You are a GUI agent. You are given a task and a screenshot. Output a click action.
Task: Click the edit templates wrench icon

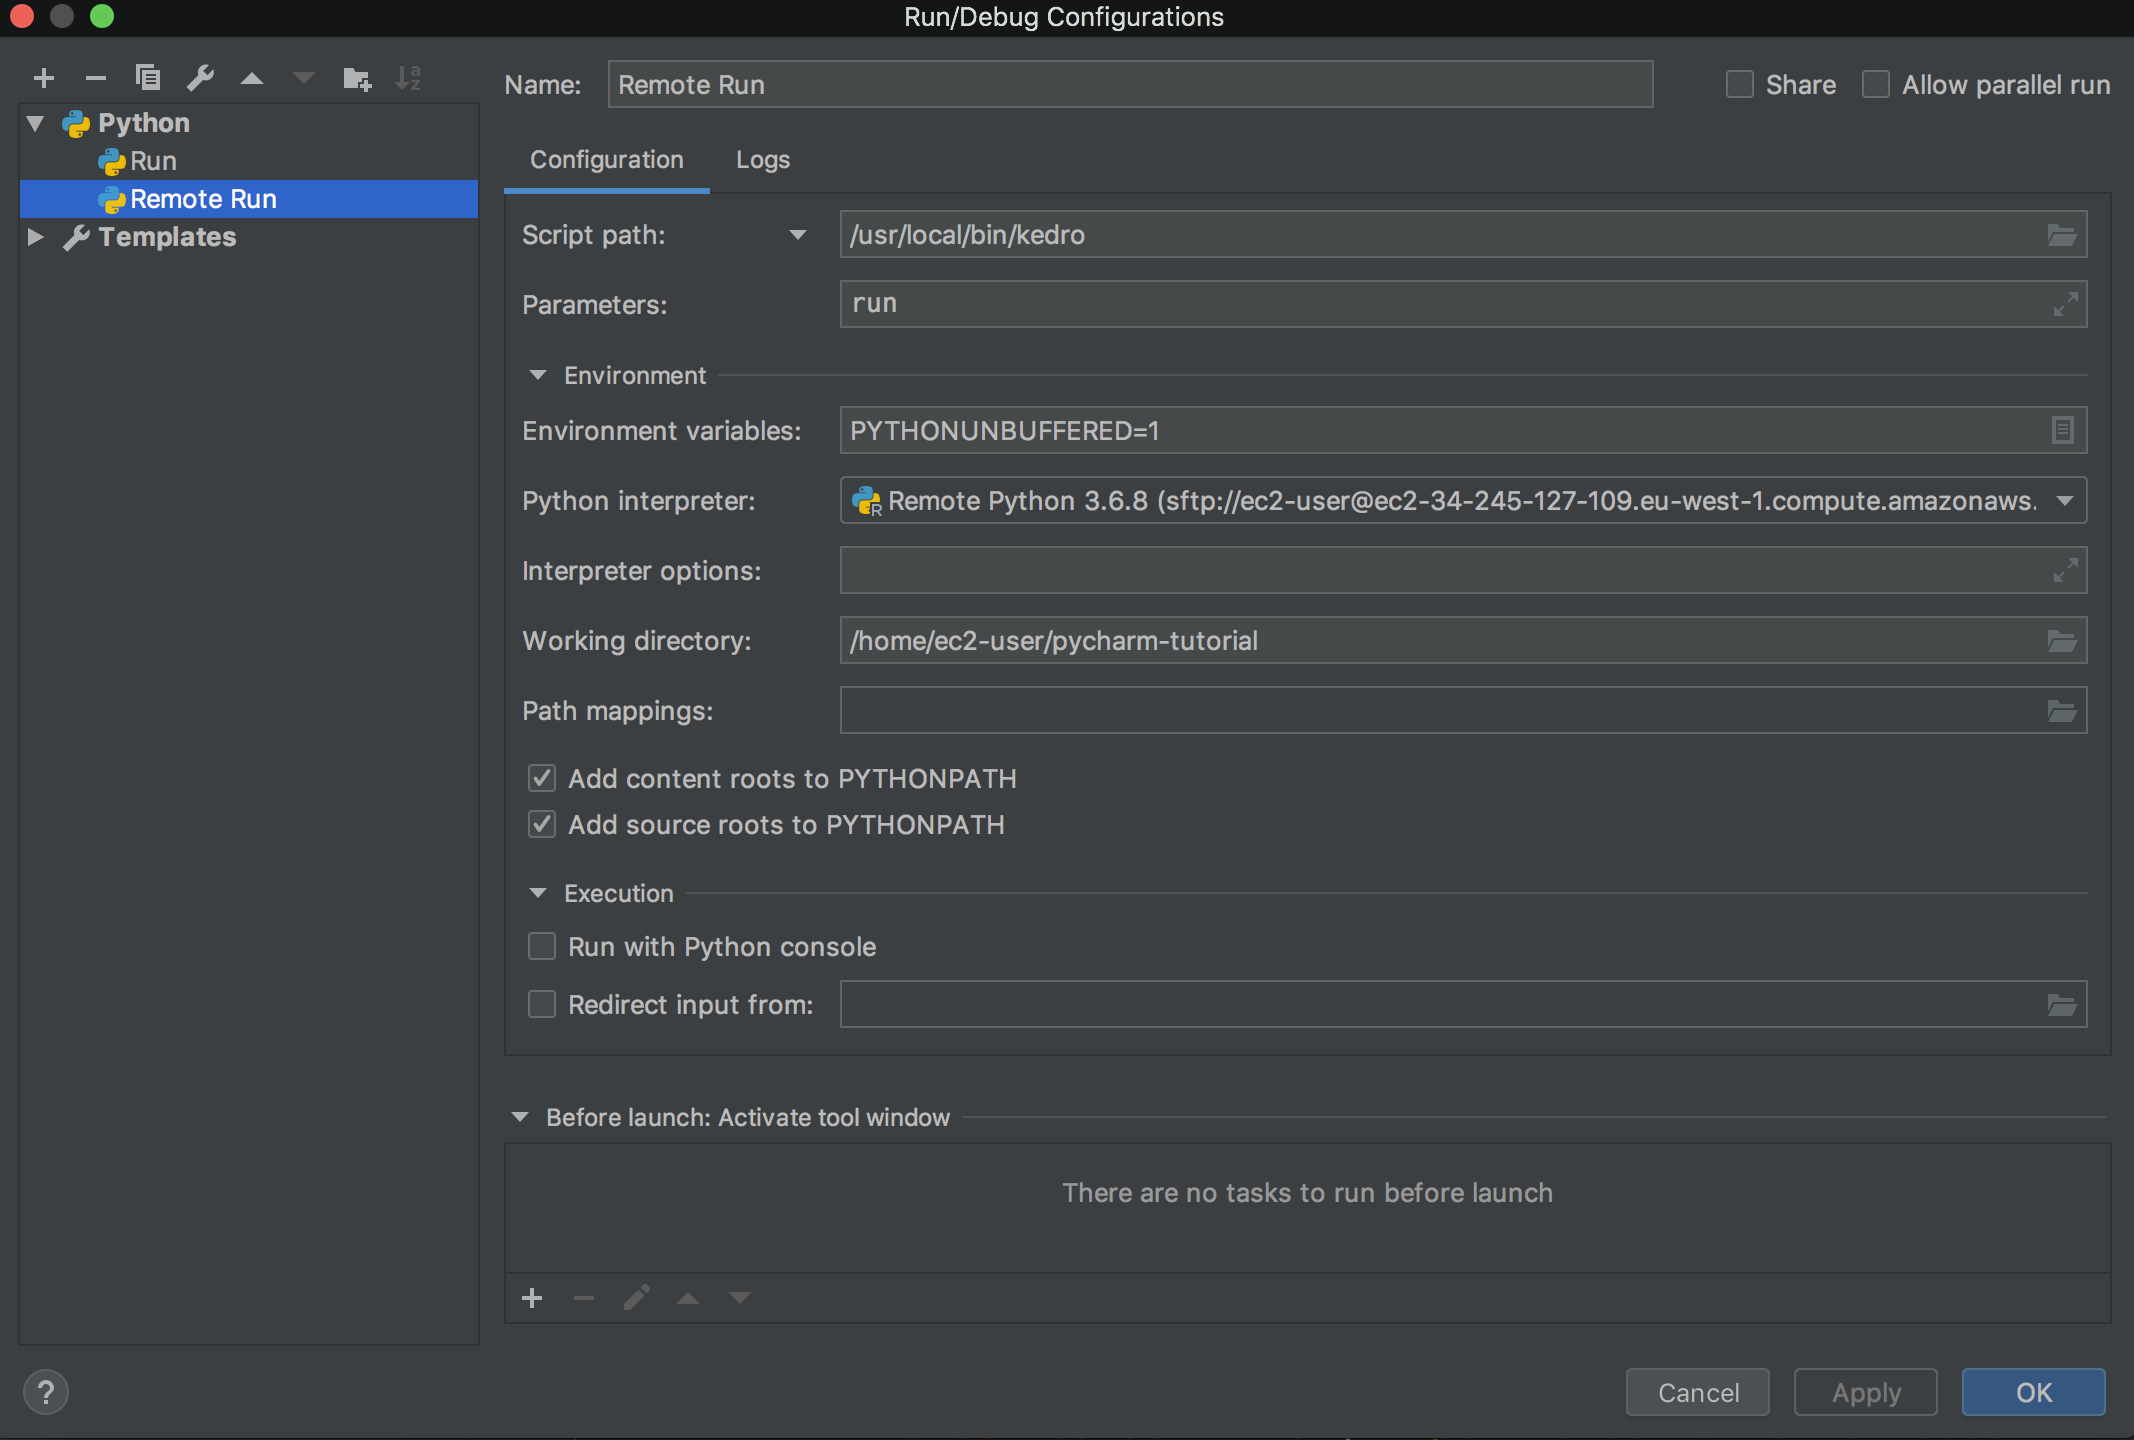click(x=200, y=78)
